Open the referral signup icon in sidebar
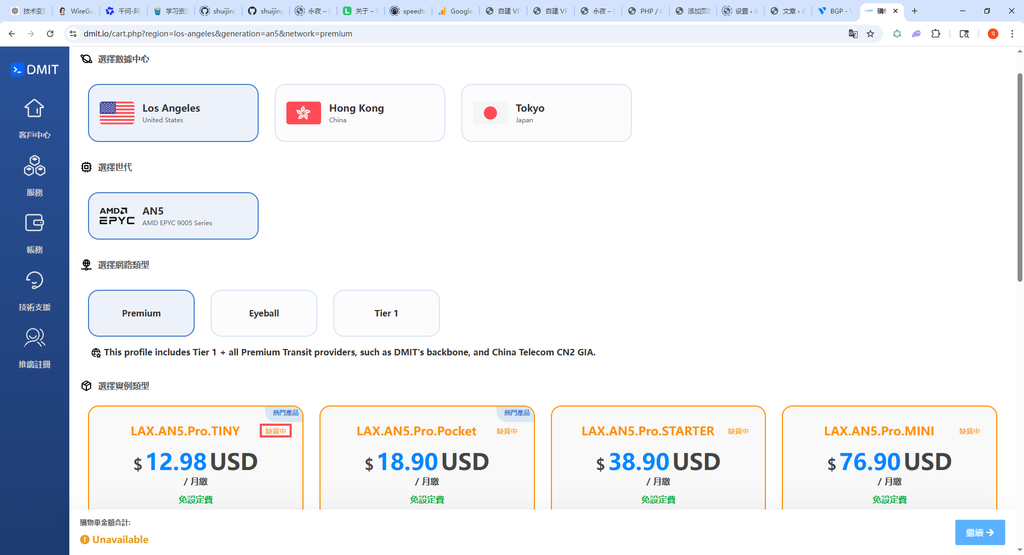 click(x=34, y=338)
